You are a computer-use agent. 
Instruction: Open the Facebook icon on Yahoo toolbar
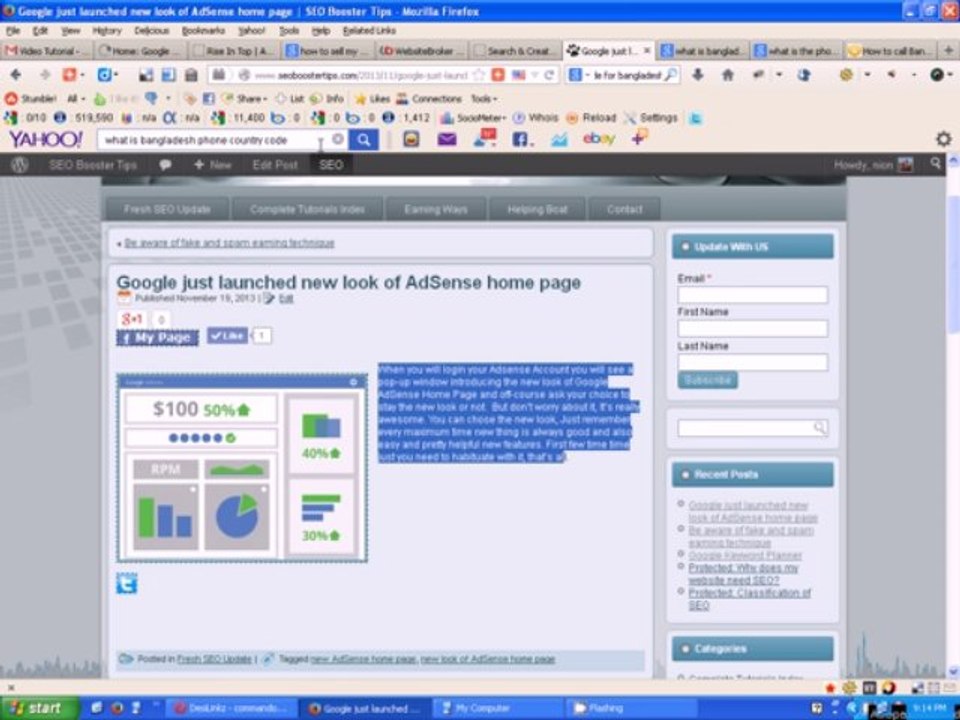[522, 140]
